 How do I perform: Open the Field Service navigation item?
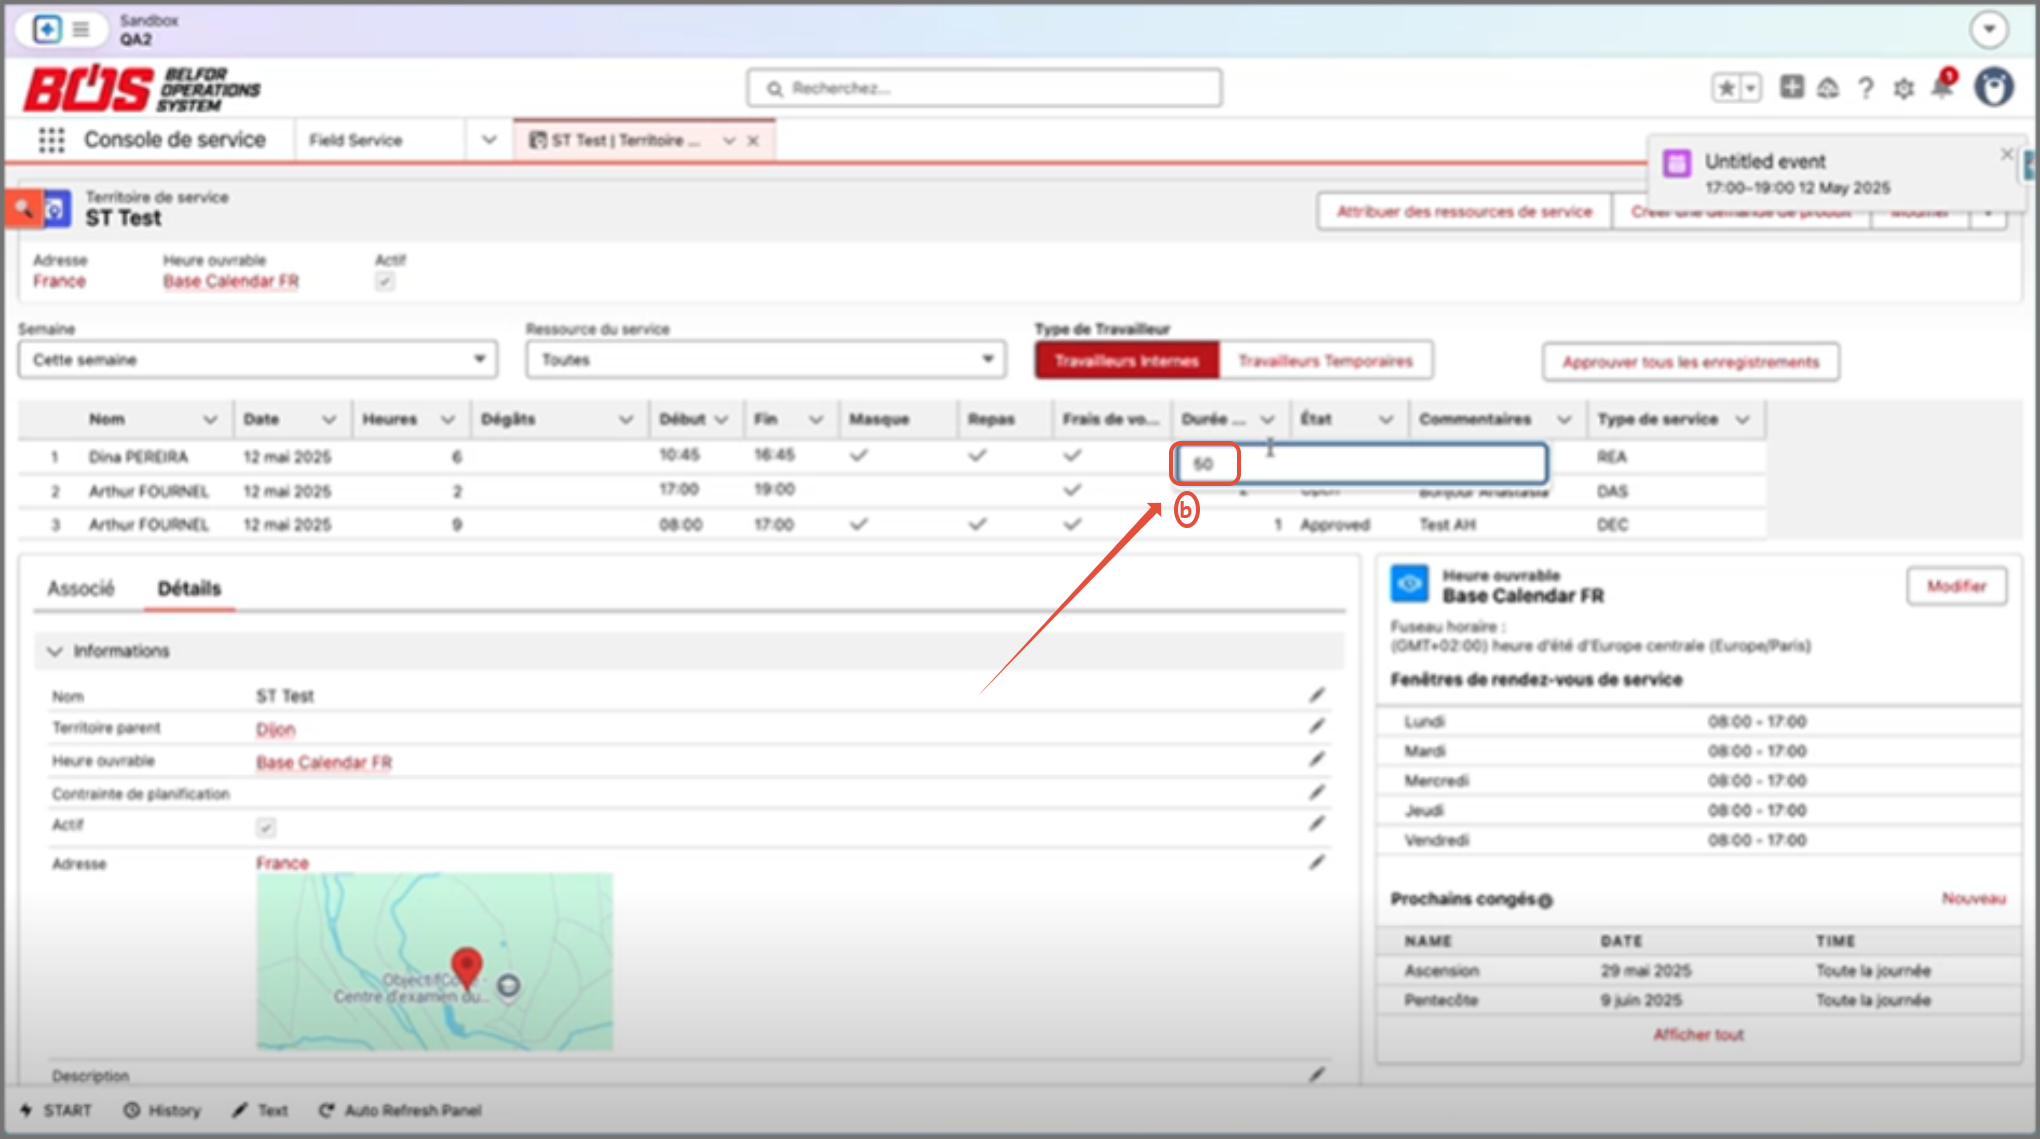pyautogui.click(x=355, y=141)
